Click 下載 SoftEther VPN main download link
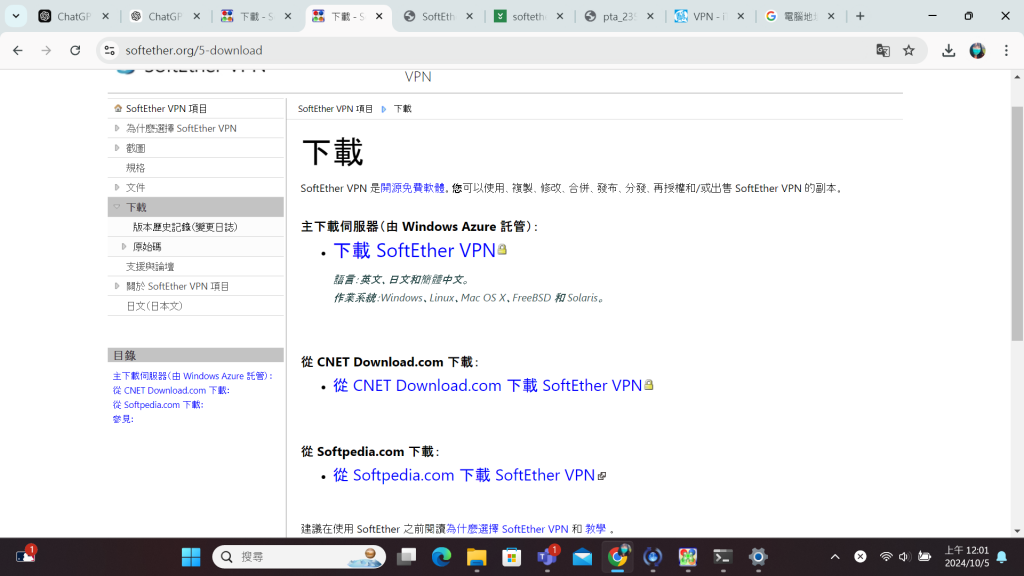Image resolution: width=1024 pixels, height=576 pixels. tap(415, 251)
